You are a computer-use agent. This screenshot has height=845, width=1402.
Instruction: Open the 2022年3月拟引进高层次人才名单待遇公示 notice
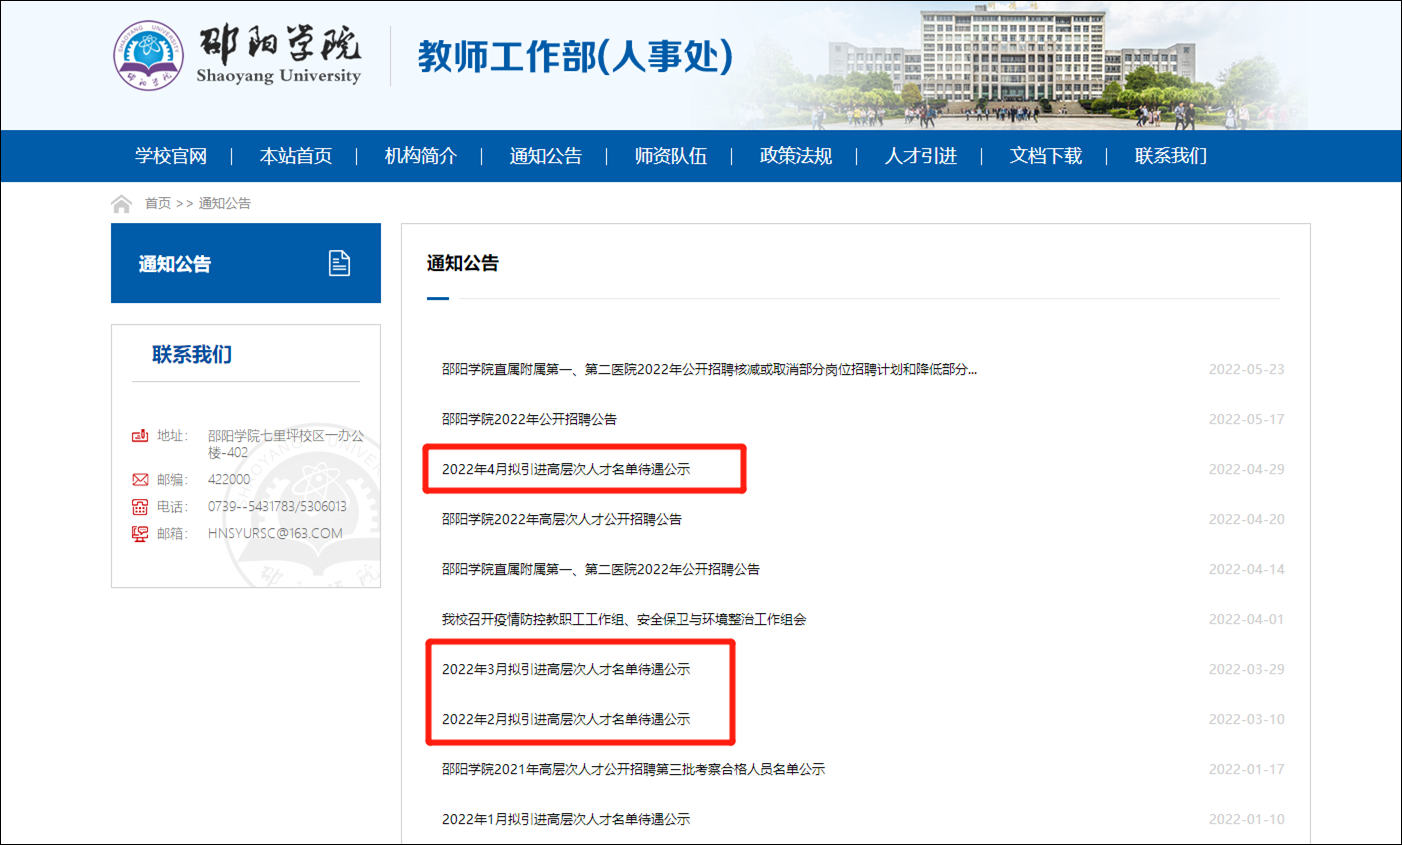[x=566, y=669]
